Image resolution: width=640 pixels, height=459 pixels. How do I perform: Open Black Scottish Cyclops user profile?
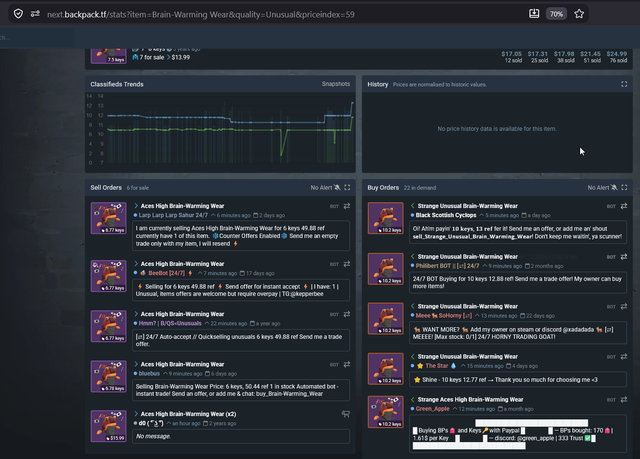point(446,215)
